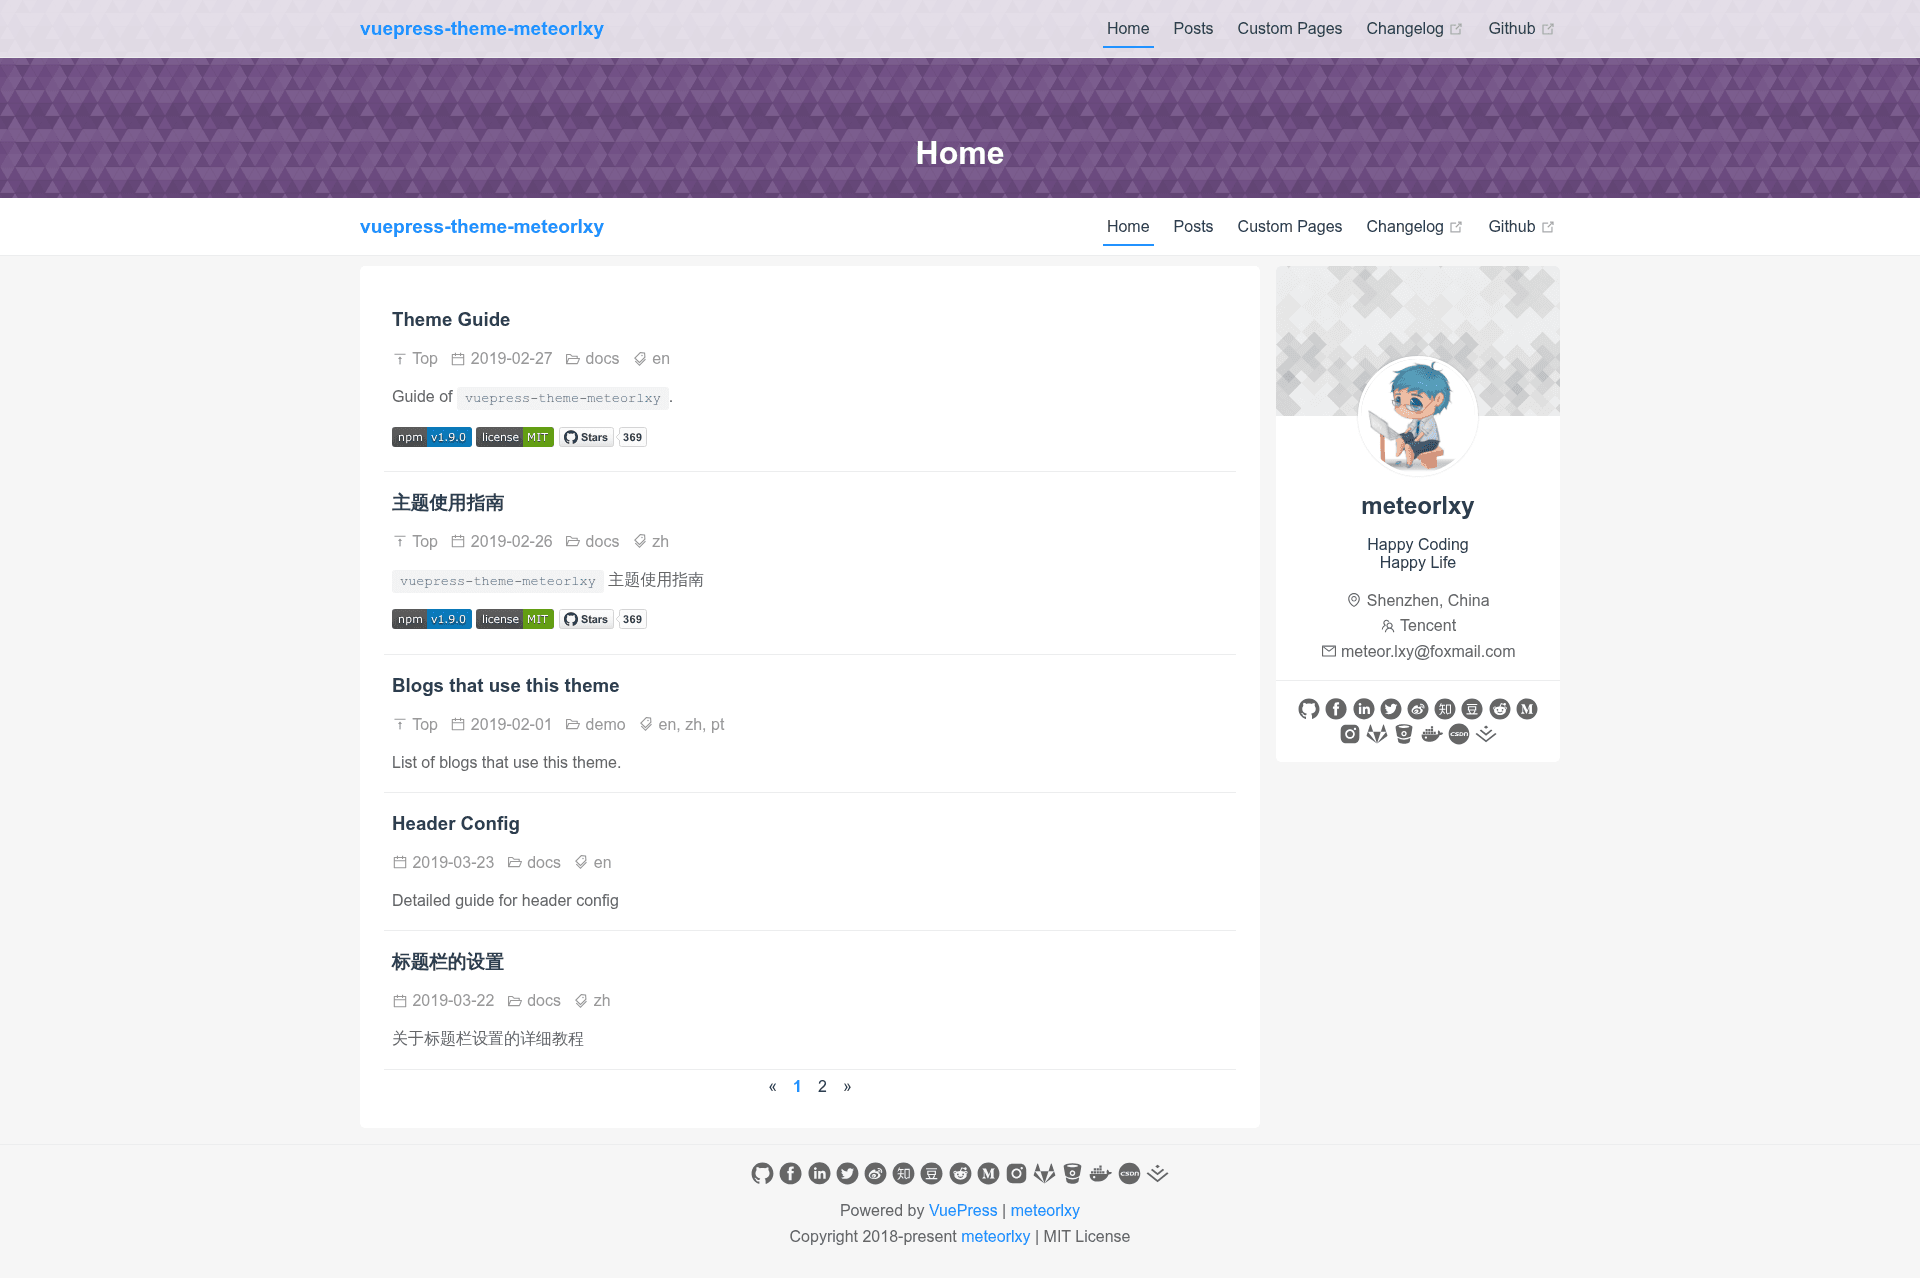Open the Header Config post
The image size is (1920, 1278).
456,824
